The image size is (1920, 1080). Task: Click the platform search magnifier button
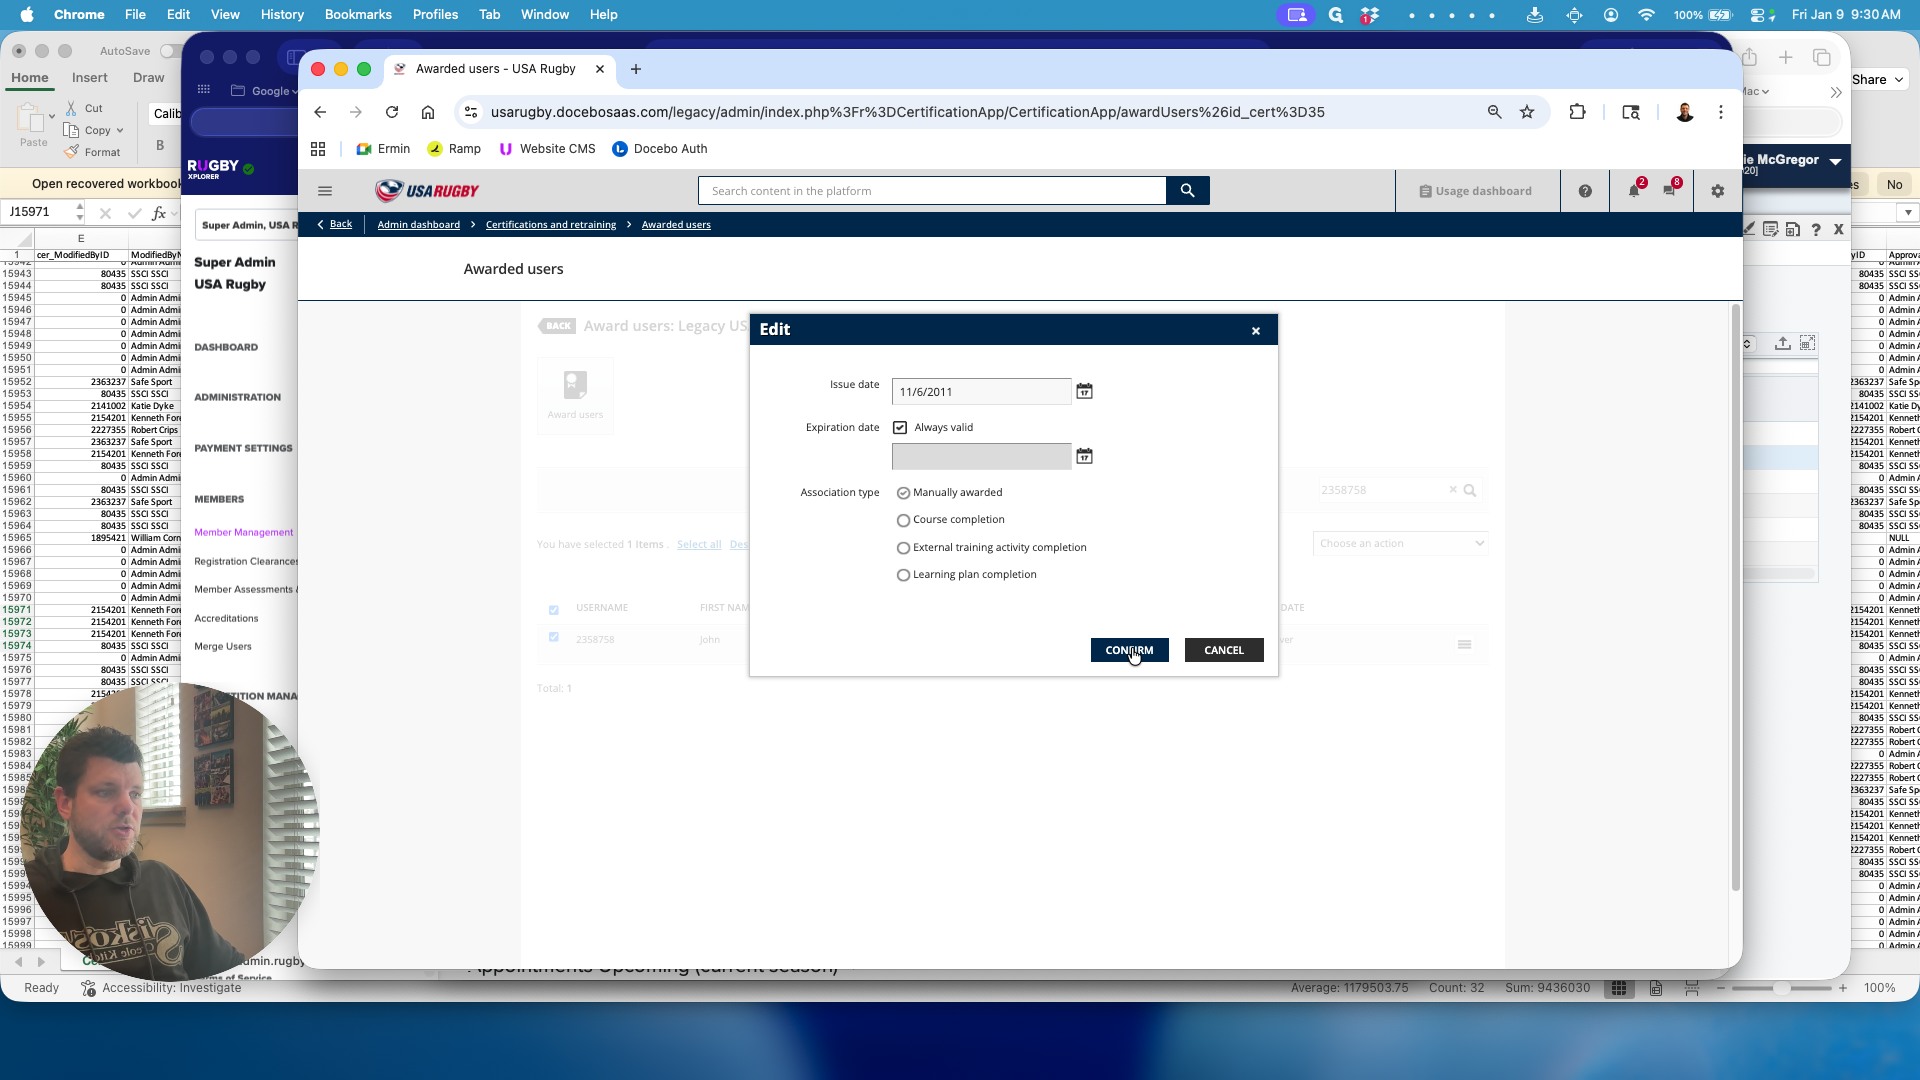tap(1187, 191)
